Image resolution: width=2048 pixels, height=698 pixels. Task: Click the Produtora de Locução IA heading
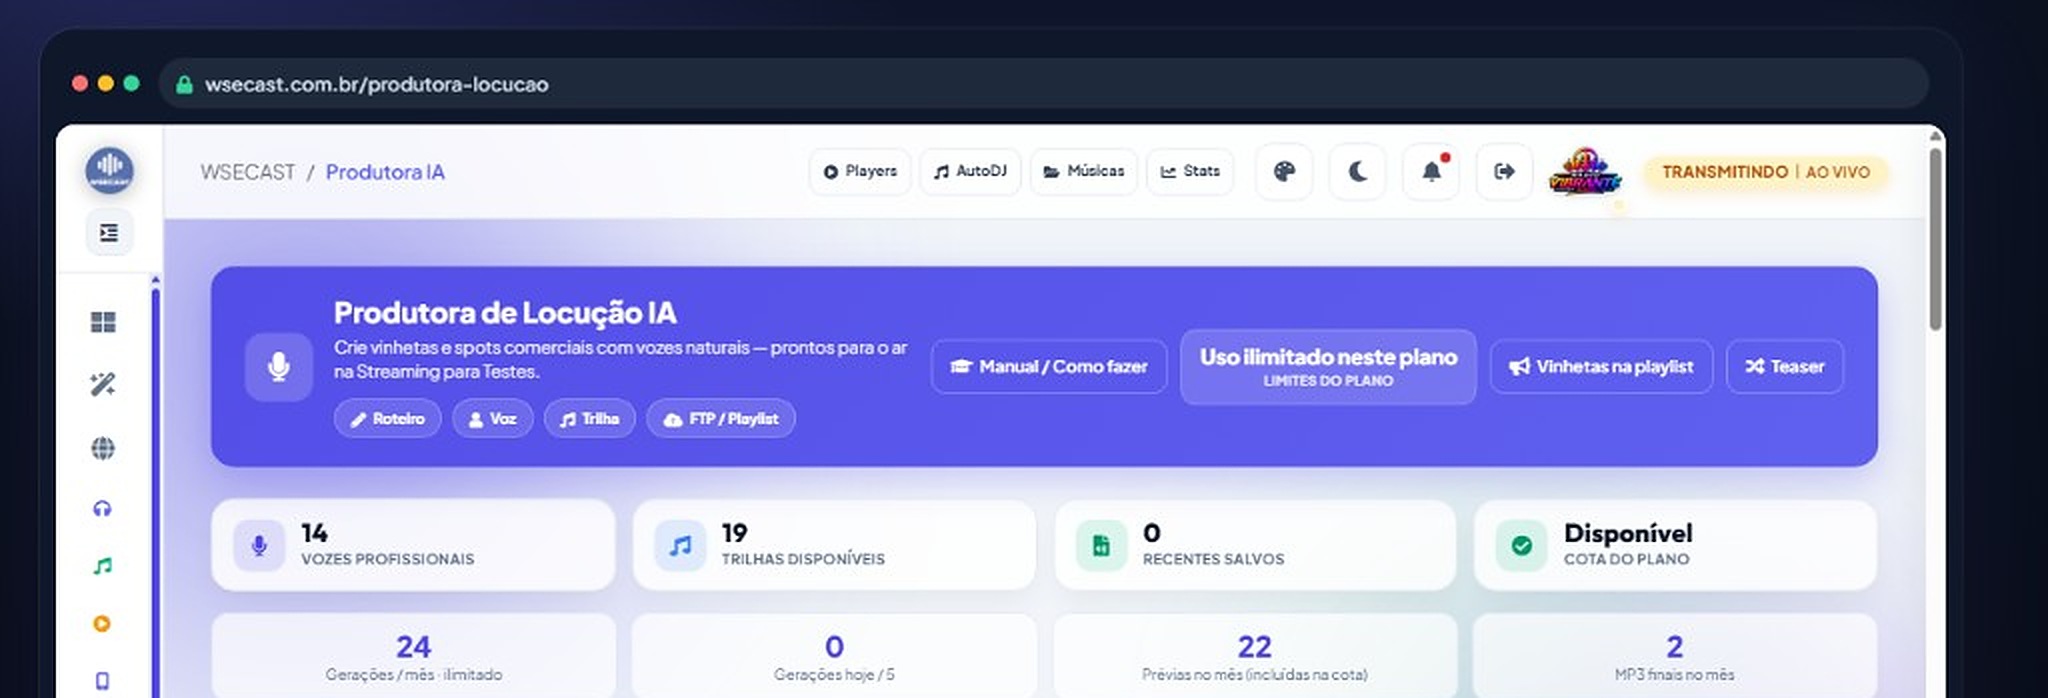505,313
